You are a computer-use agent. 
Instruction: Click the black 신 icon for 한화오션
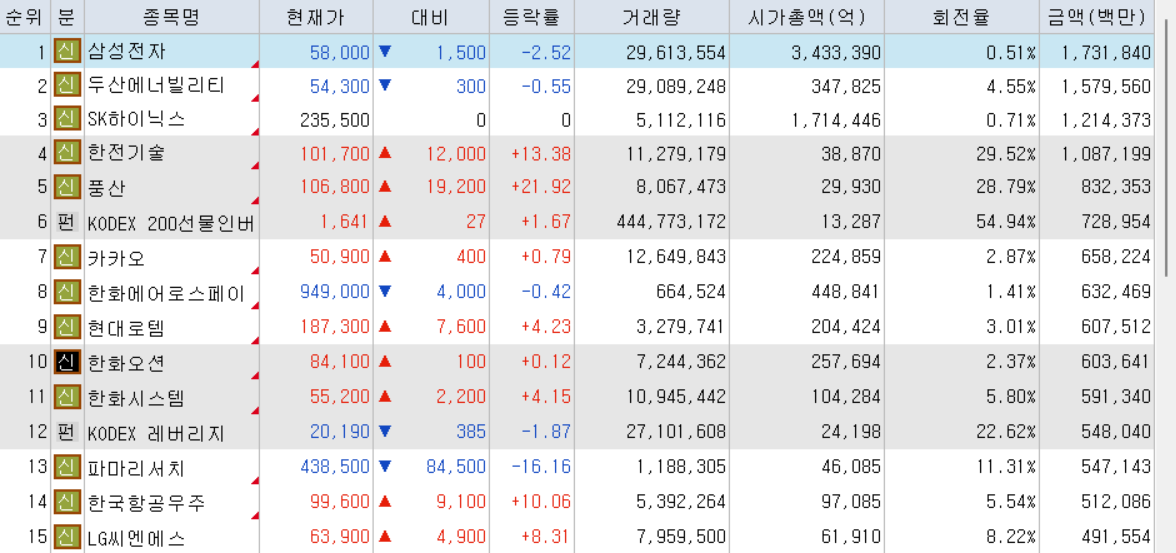pos(68,362)
